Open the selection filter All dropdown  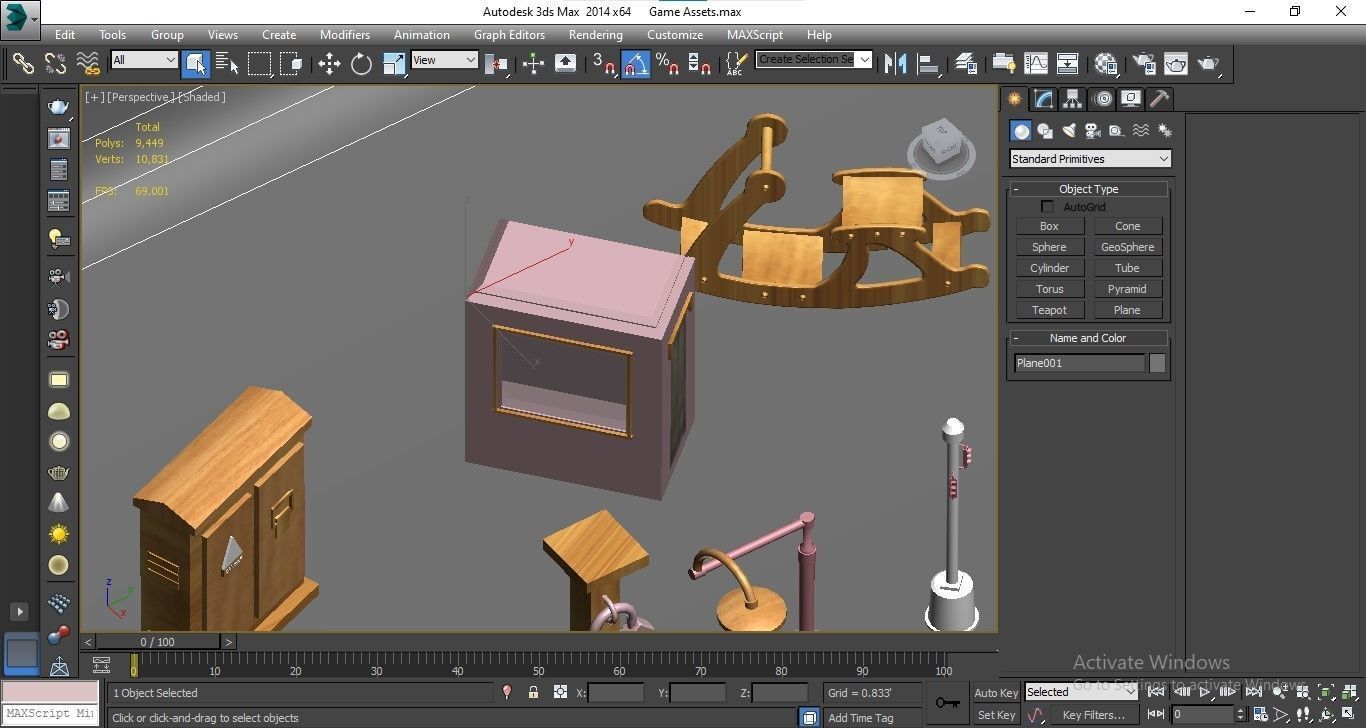click(x=144, y=60)
